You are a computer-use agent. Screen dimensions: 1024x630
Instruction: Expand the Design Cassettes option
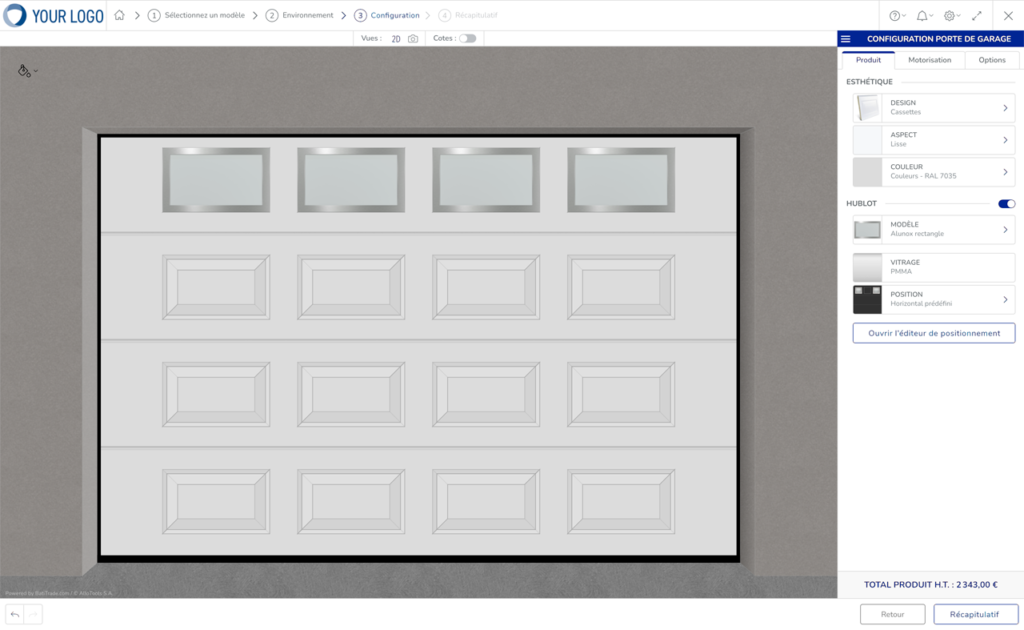point(933,108)
